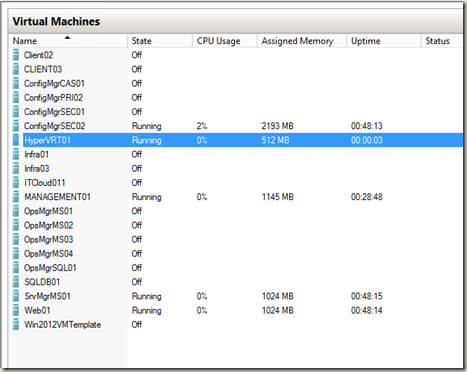467x372 pixels.
Task: Click the VM icon beside SrvMgrMS01
Action: 16,296
